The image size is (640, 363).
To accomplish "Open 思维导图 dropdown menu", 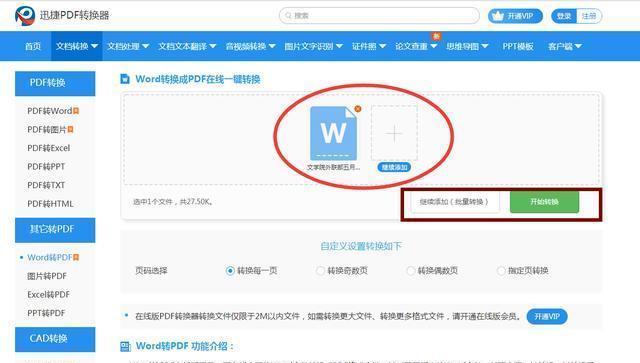I will pos(467,46).
